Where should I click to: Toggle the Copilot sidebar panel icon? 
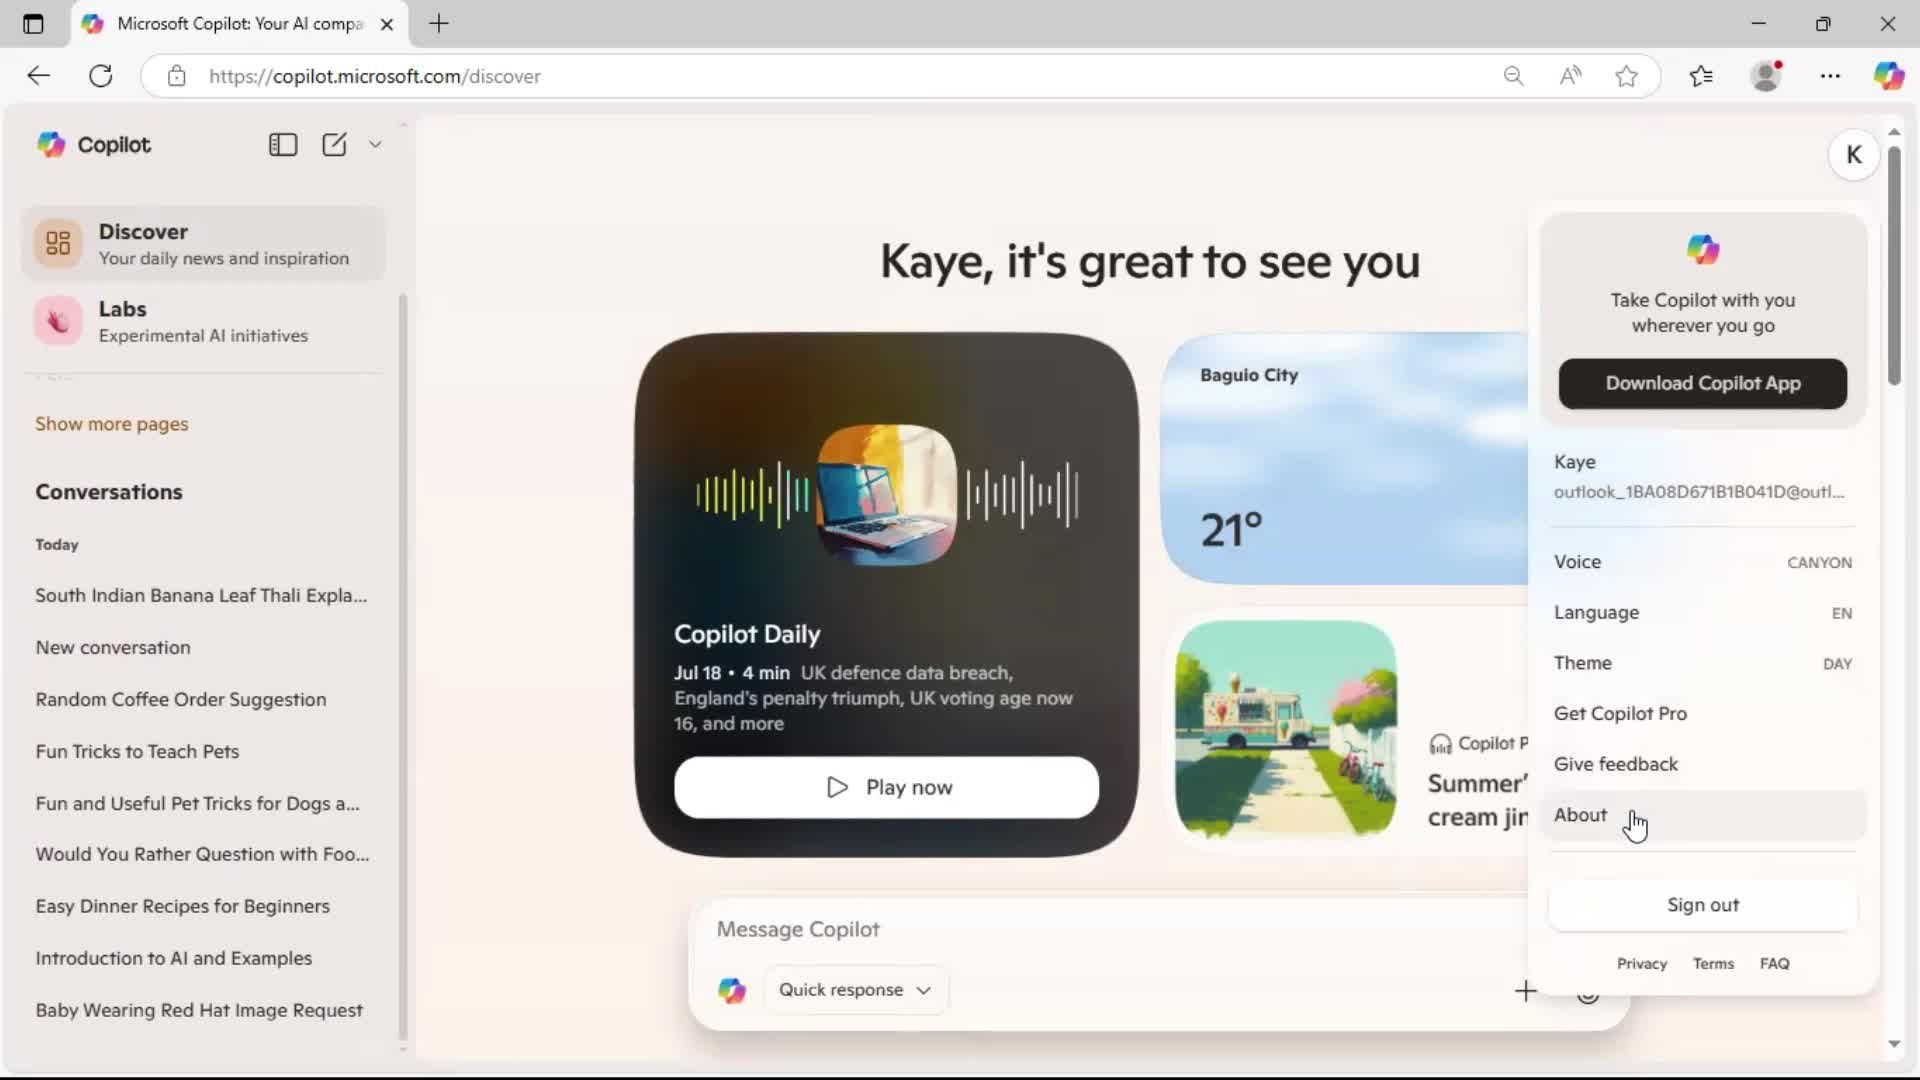[283, 145]
